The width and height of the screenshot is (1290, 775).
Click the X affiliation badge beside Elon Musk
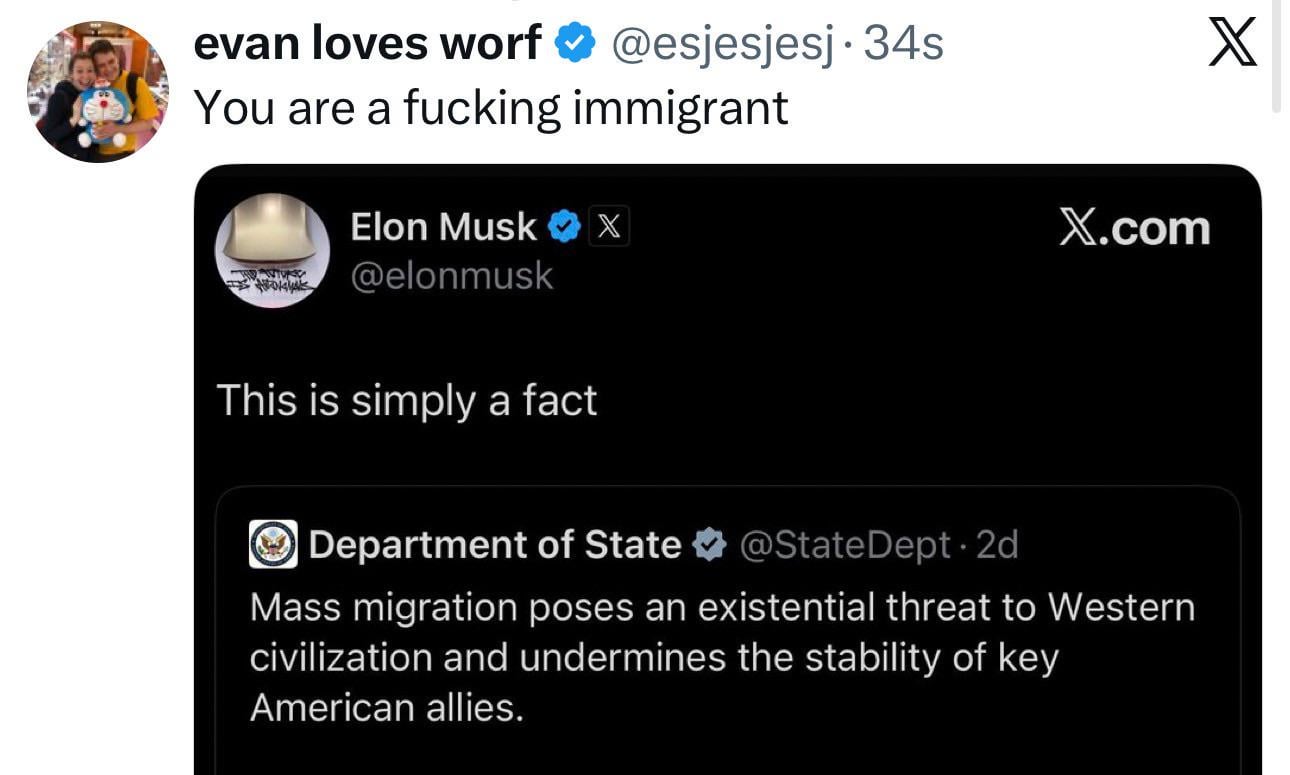[x=608, y=228]
